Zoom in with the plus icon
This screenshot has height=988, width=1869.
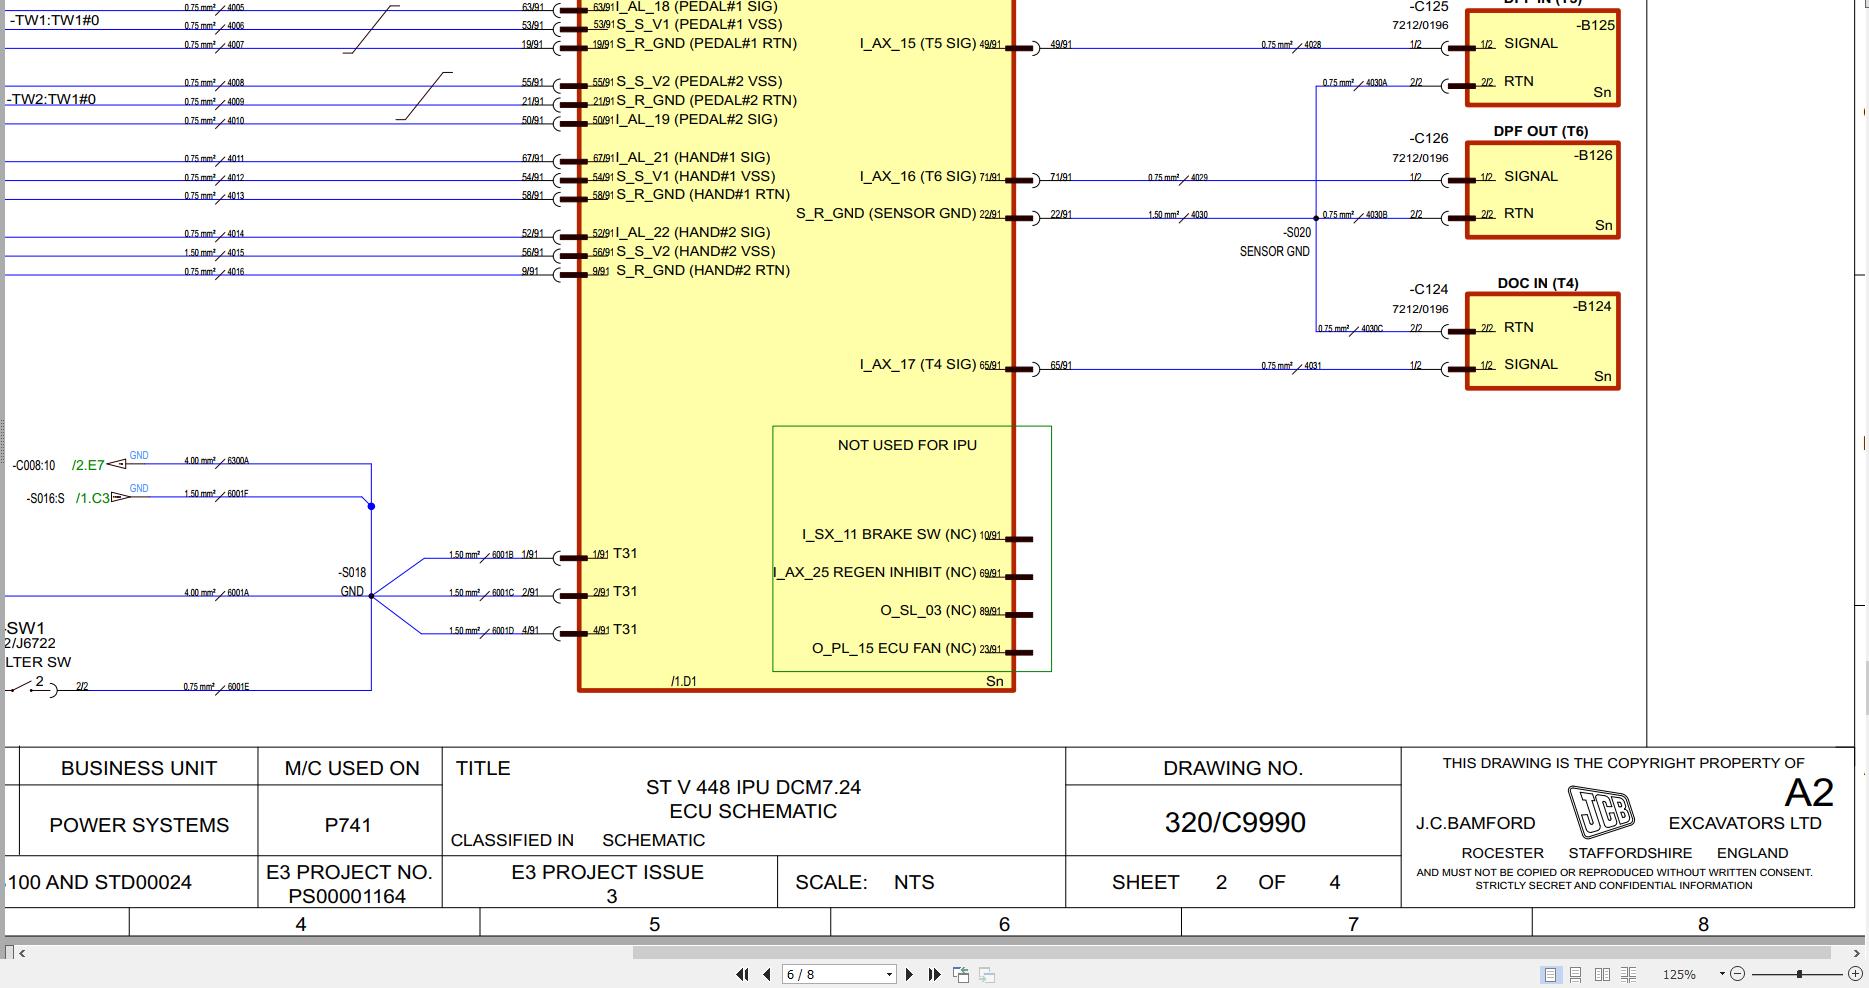click(1856, 974)
